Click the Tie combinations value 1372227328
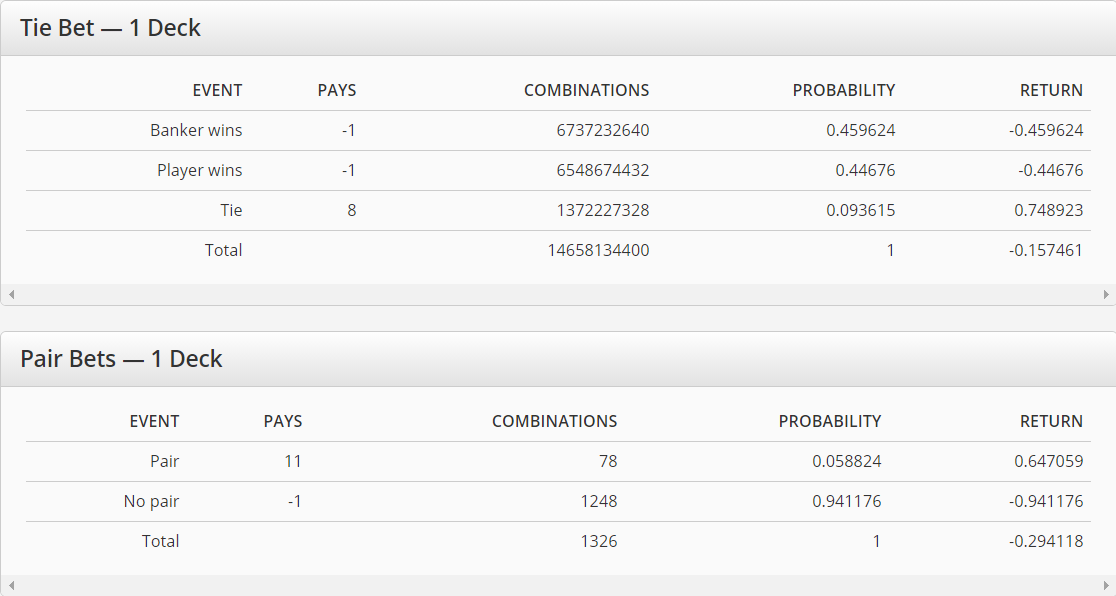 (x=602, y=210)
